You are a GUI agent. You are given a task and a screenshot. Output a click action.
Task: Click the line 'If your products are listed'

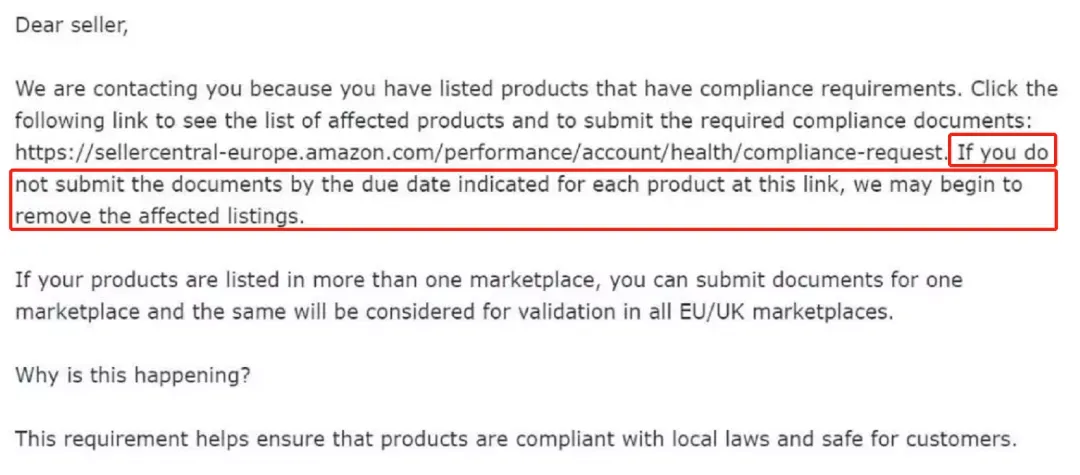coord(488,279)
